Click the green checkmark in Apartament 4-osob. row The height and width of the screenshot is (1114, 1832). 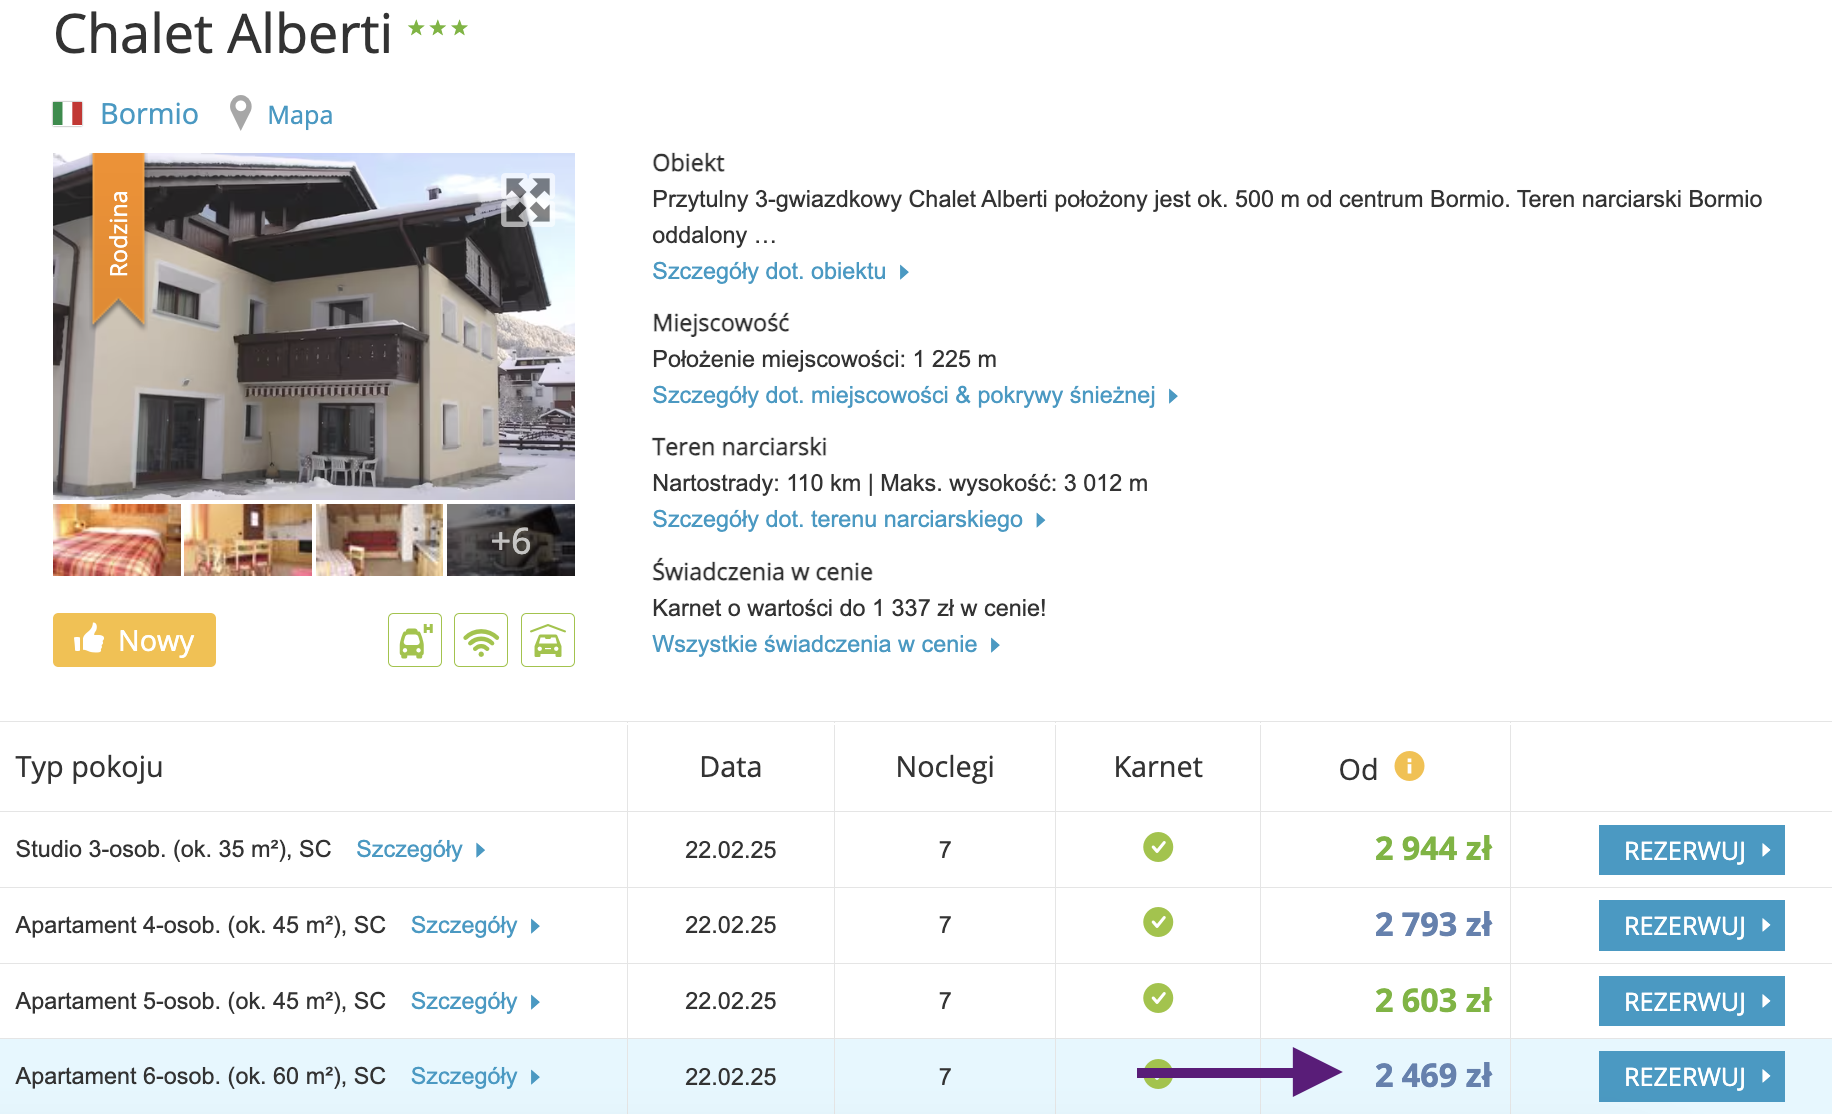(1158, 922)
